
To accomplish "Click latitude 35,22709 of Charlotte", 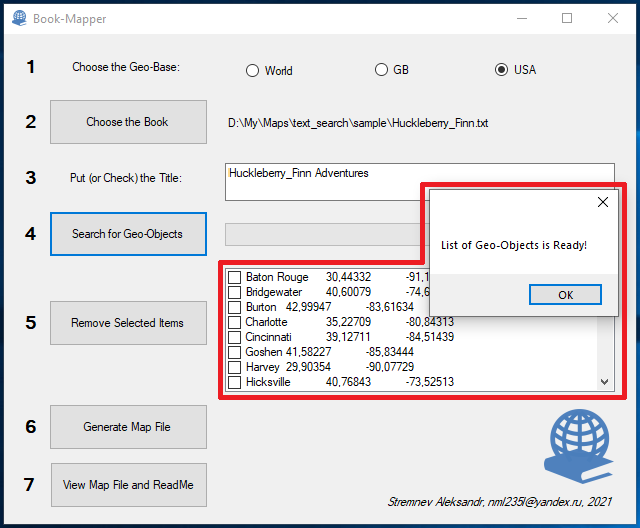I will 348,322.
